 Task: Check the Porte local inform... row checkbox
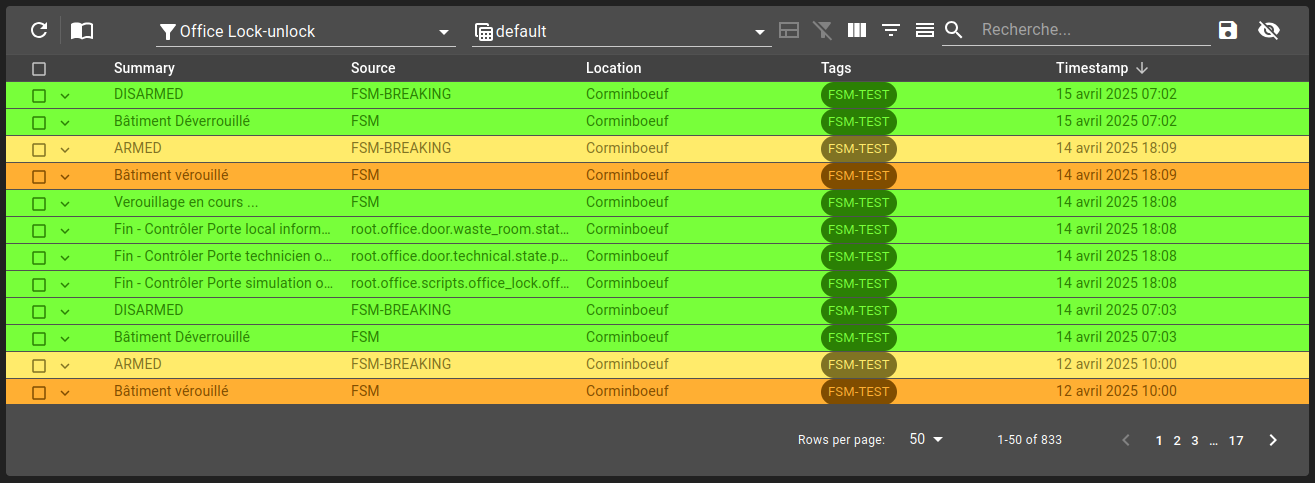(39, 230)
